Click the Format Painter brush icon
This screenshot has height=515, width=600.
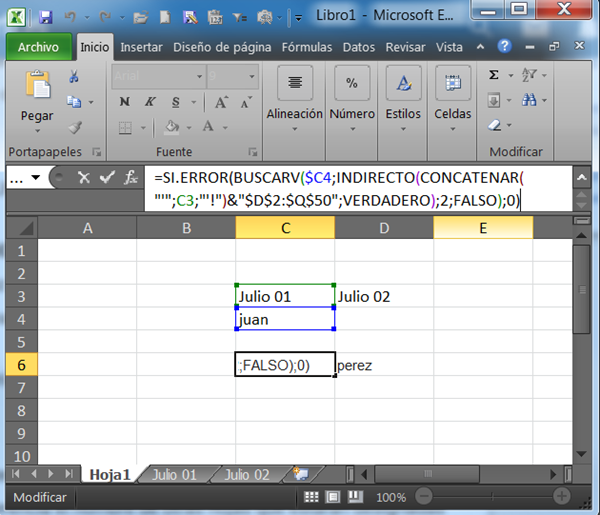pos(75,127)
